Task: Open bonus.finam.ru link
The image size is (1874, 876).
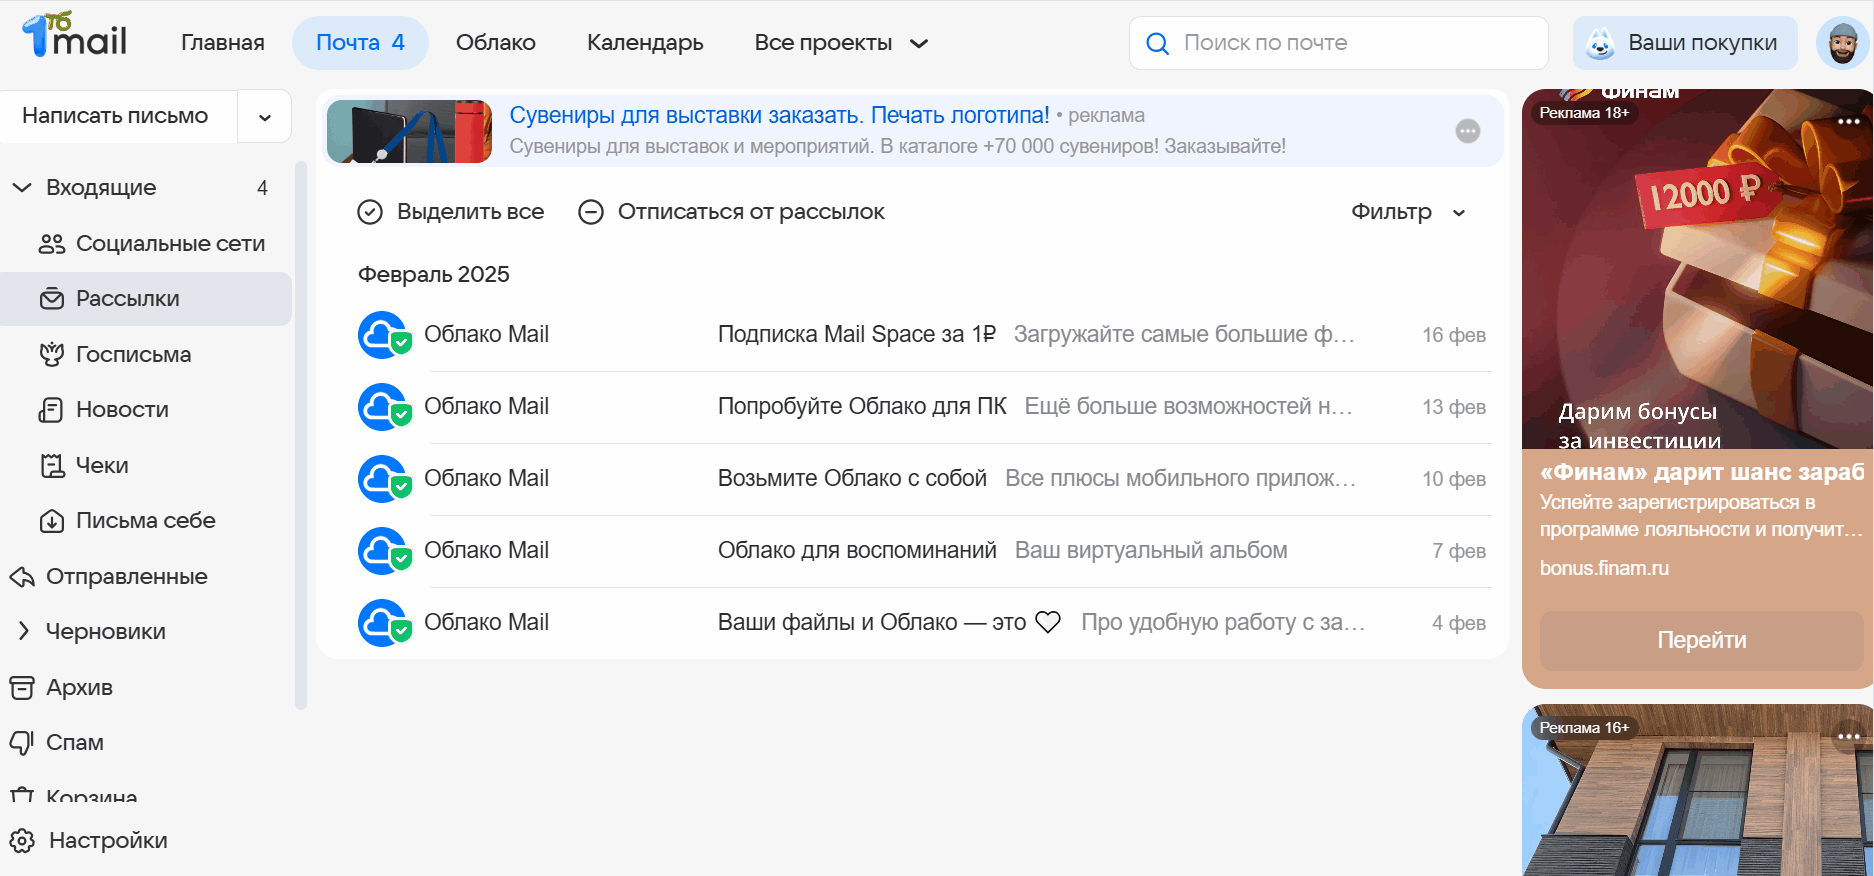Action: [x=1604, y=568]
